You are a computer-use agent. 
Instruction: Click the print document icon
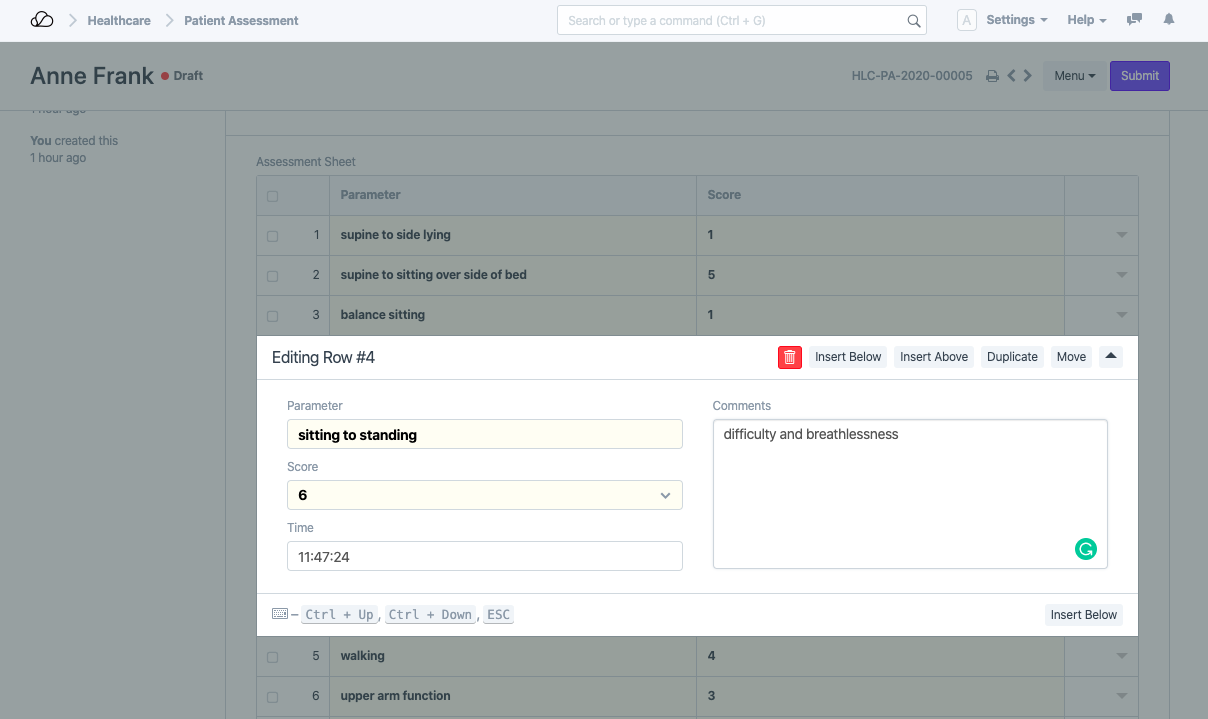tap(992, 76)
